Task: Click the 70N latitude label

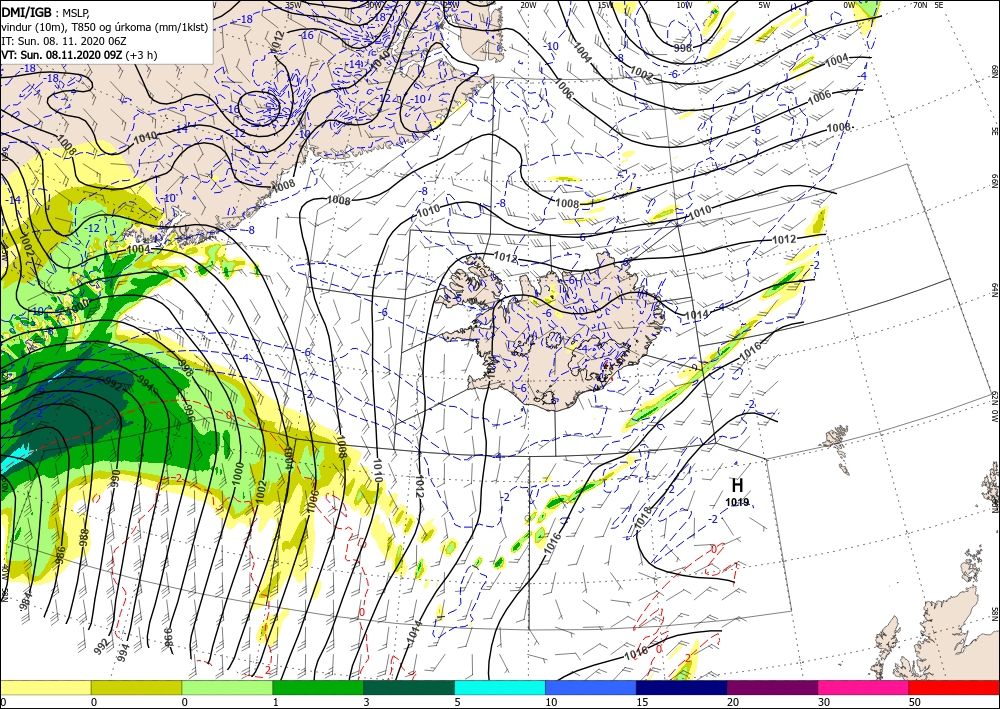Action: tap(920, 5)
